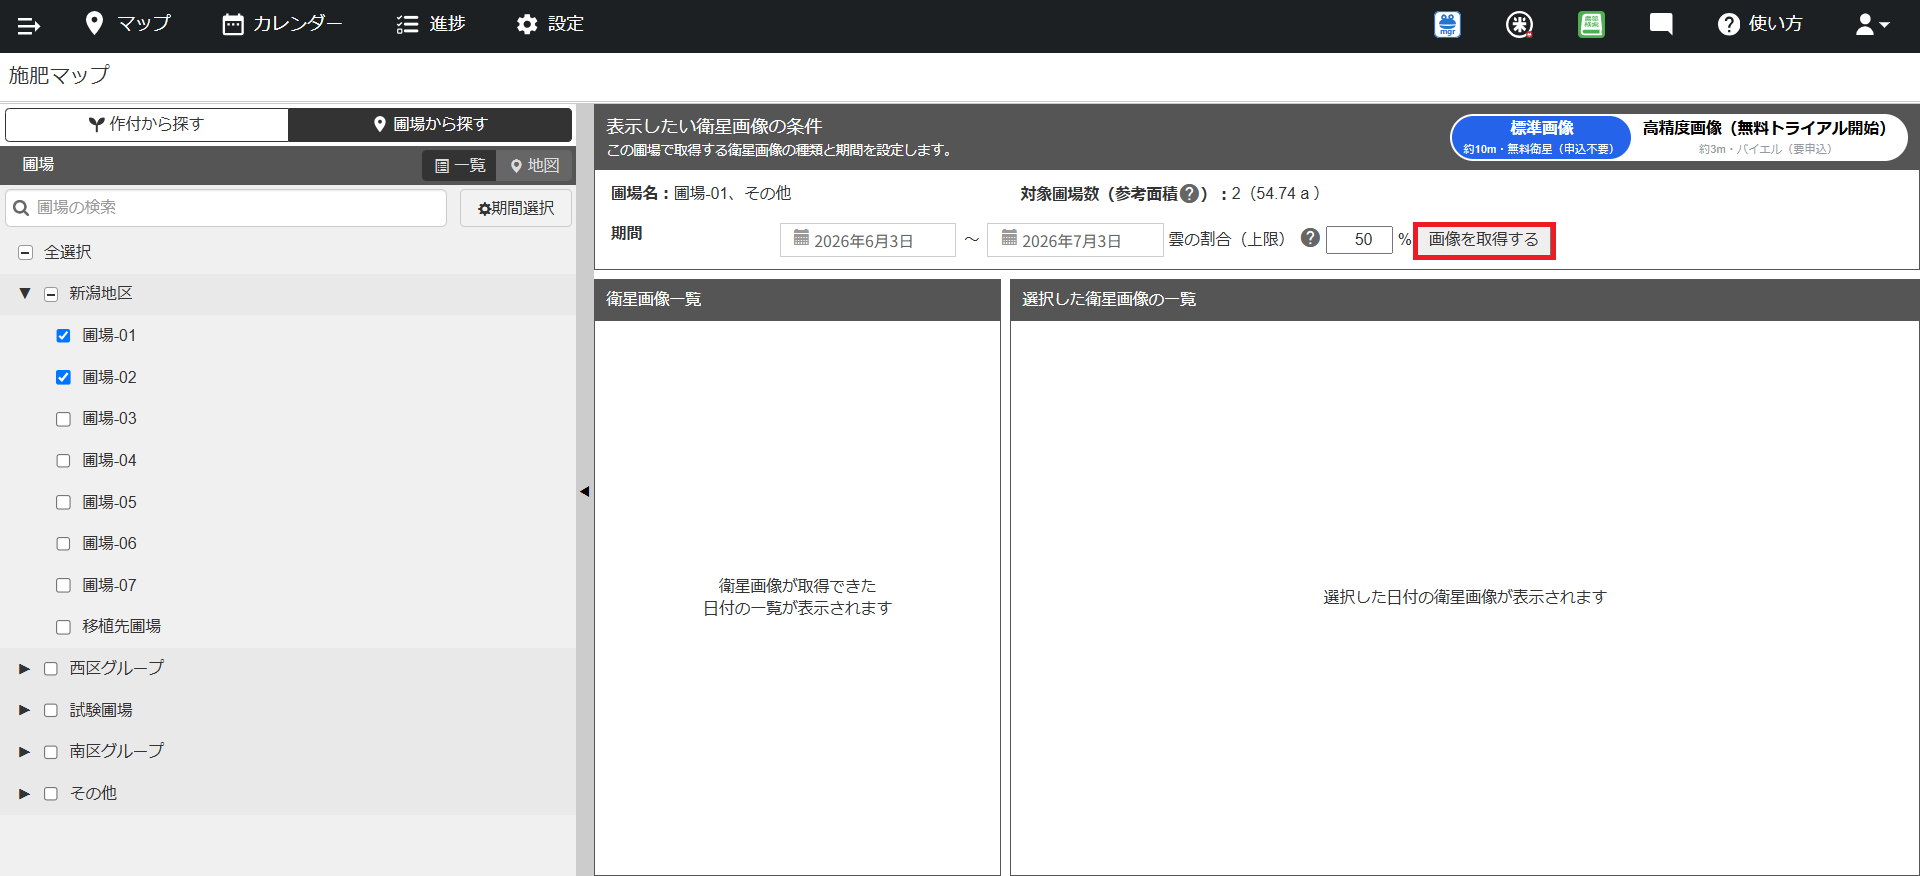Check the 南区グループ checkbox
The height and width of the screenshot is (876, 1920).
coord(51,752)
